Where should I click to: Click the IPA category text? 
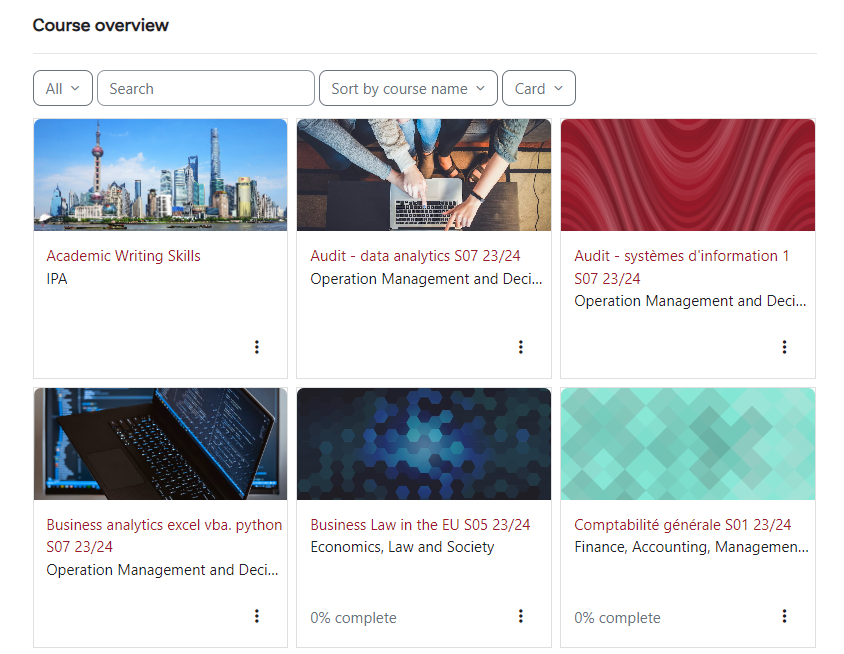point(57,279)
